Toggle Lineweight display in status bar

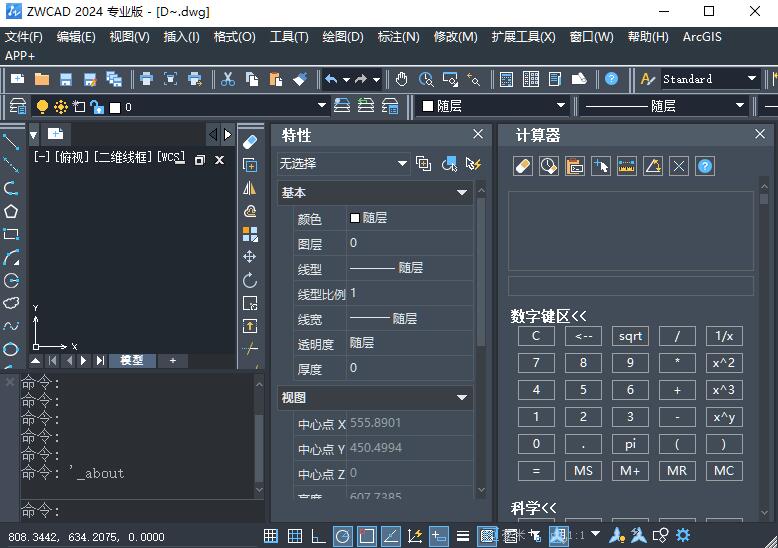pos(463,536)
